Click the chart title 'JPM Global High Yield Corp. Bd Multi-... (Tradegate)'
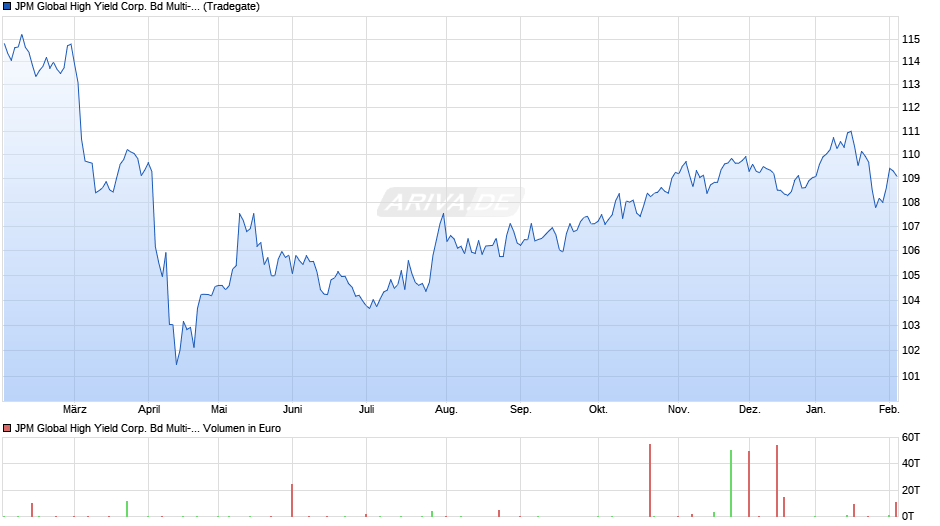940x526 pixels. [x=137, y=7]
